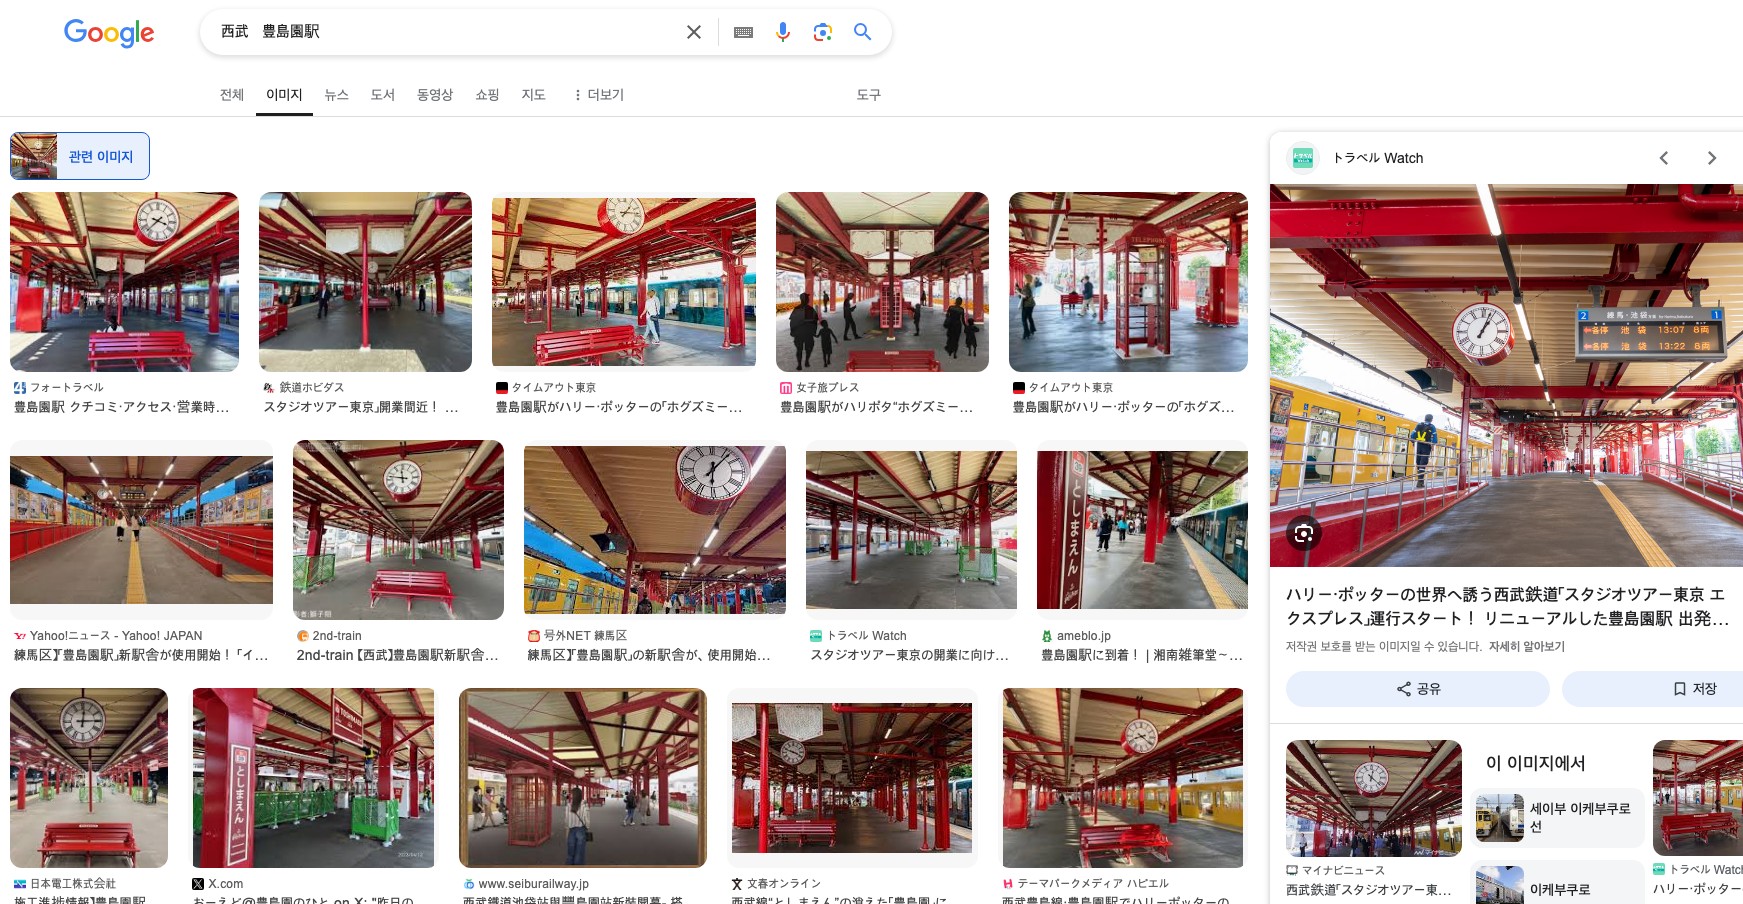
Task: Open the on-screen keyboard icon
Action: [x=743, y=32]
